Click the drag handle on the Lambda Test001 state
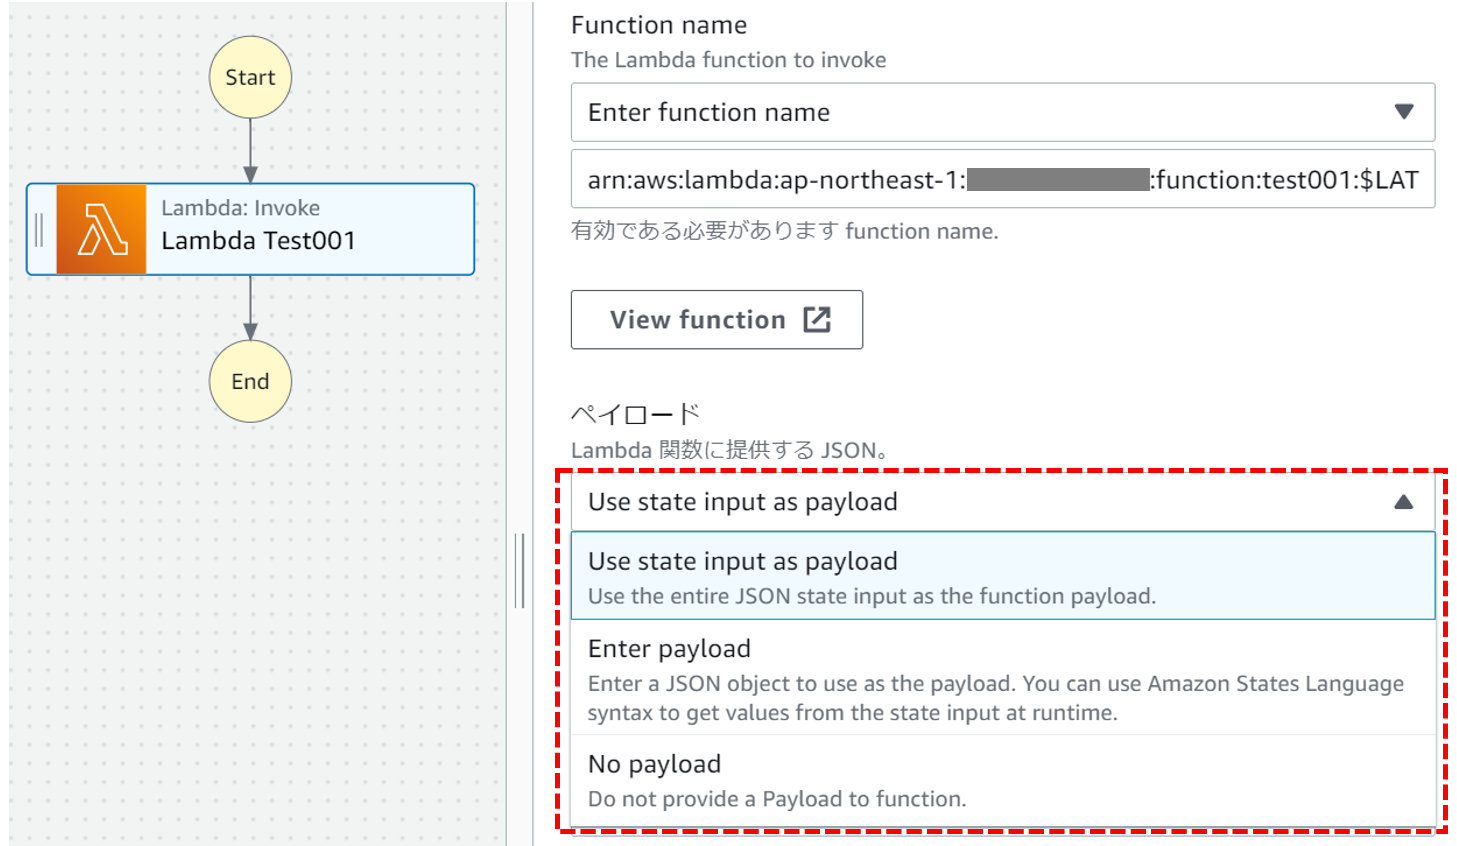The height and width of the screenshot is (846, 1457). pos(39,230)
